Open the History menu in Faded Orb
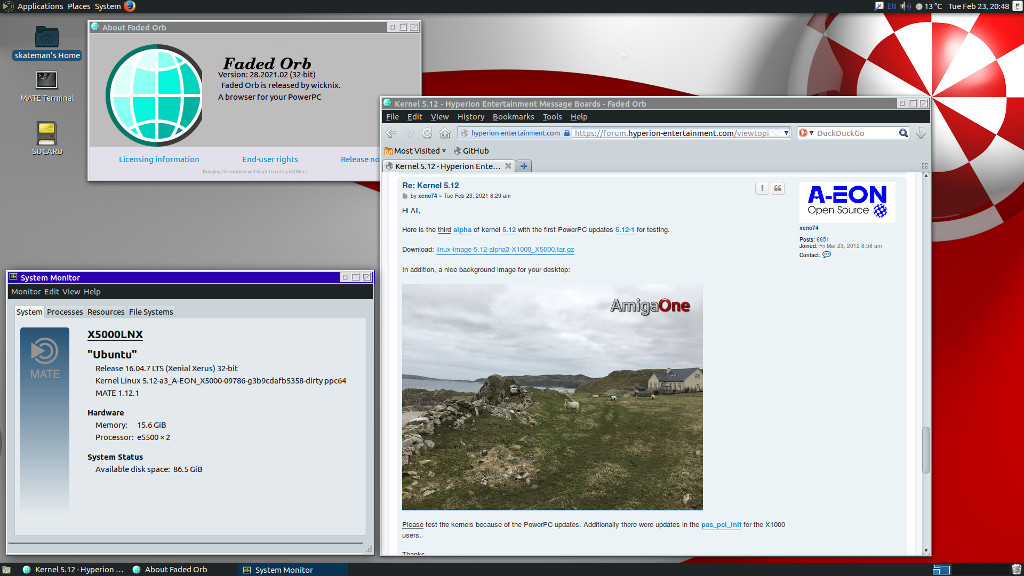This screenshot has height=576, width=1024. click(x=471, y=117)
